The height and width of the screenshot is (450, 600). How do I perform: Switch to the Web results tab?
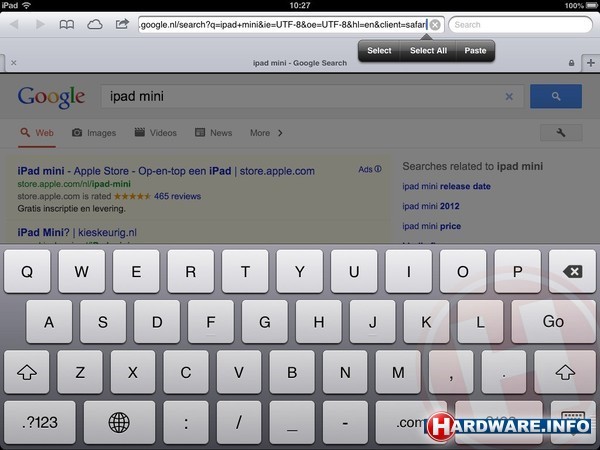pyautogui.click(x=37, y=133)
